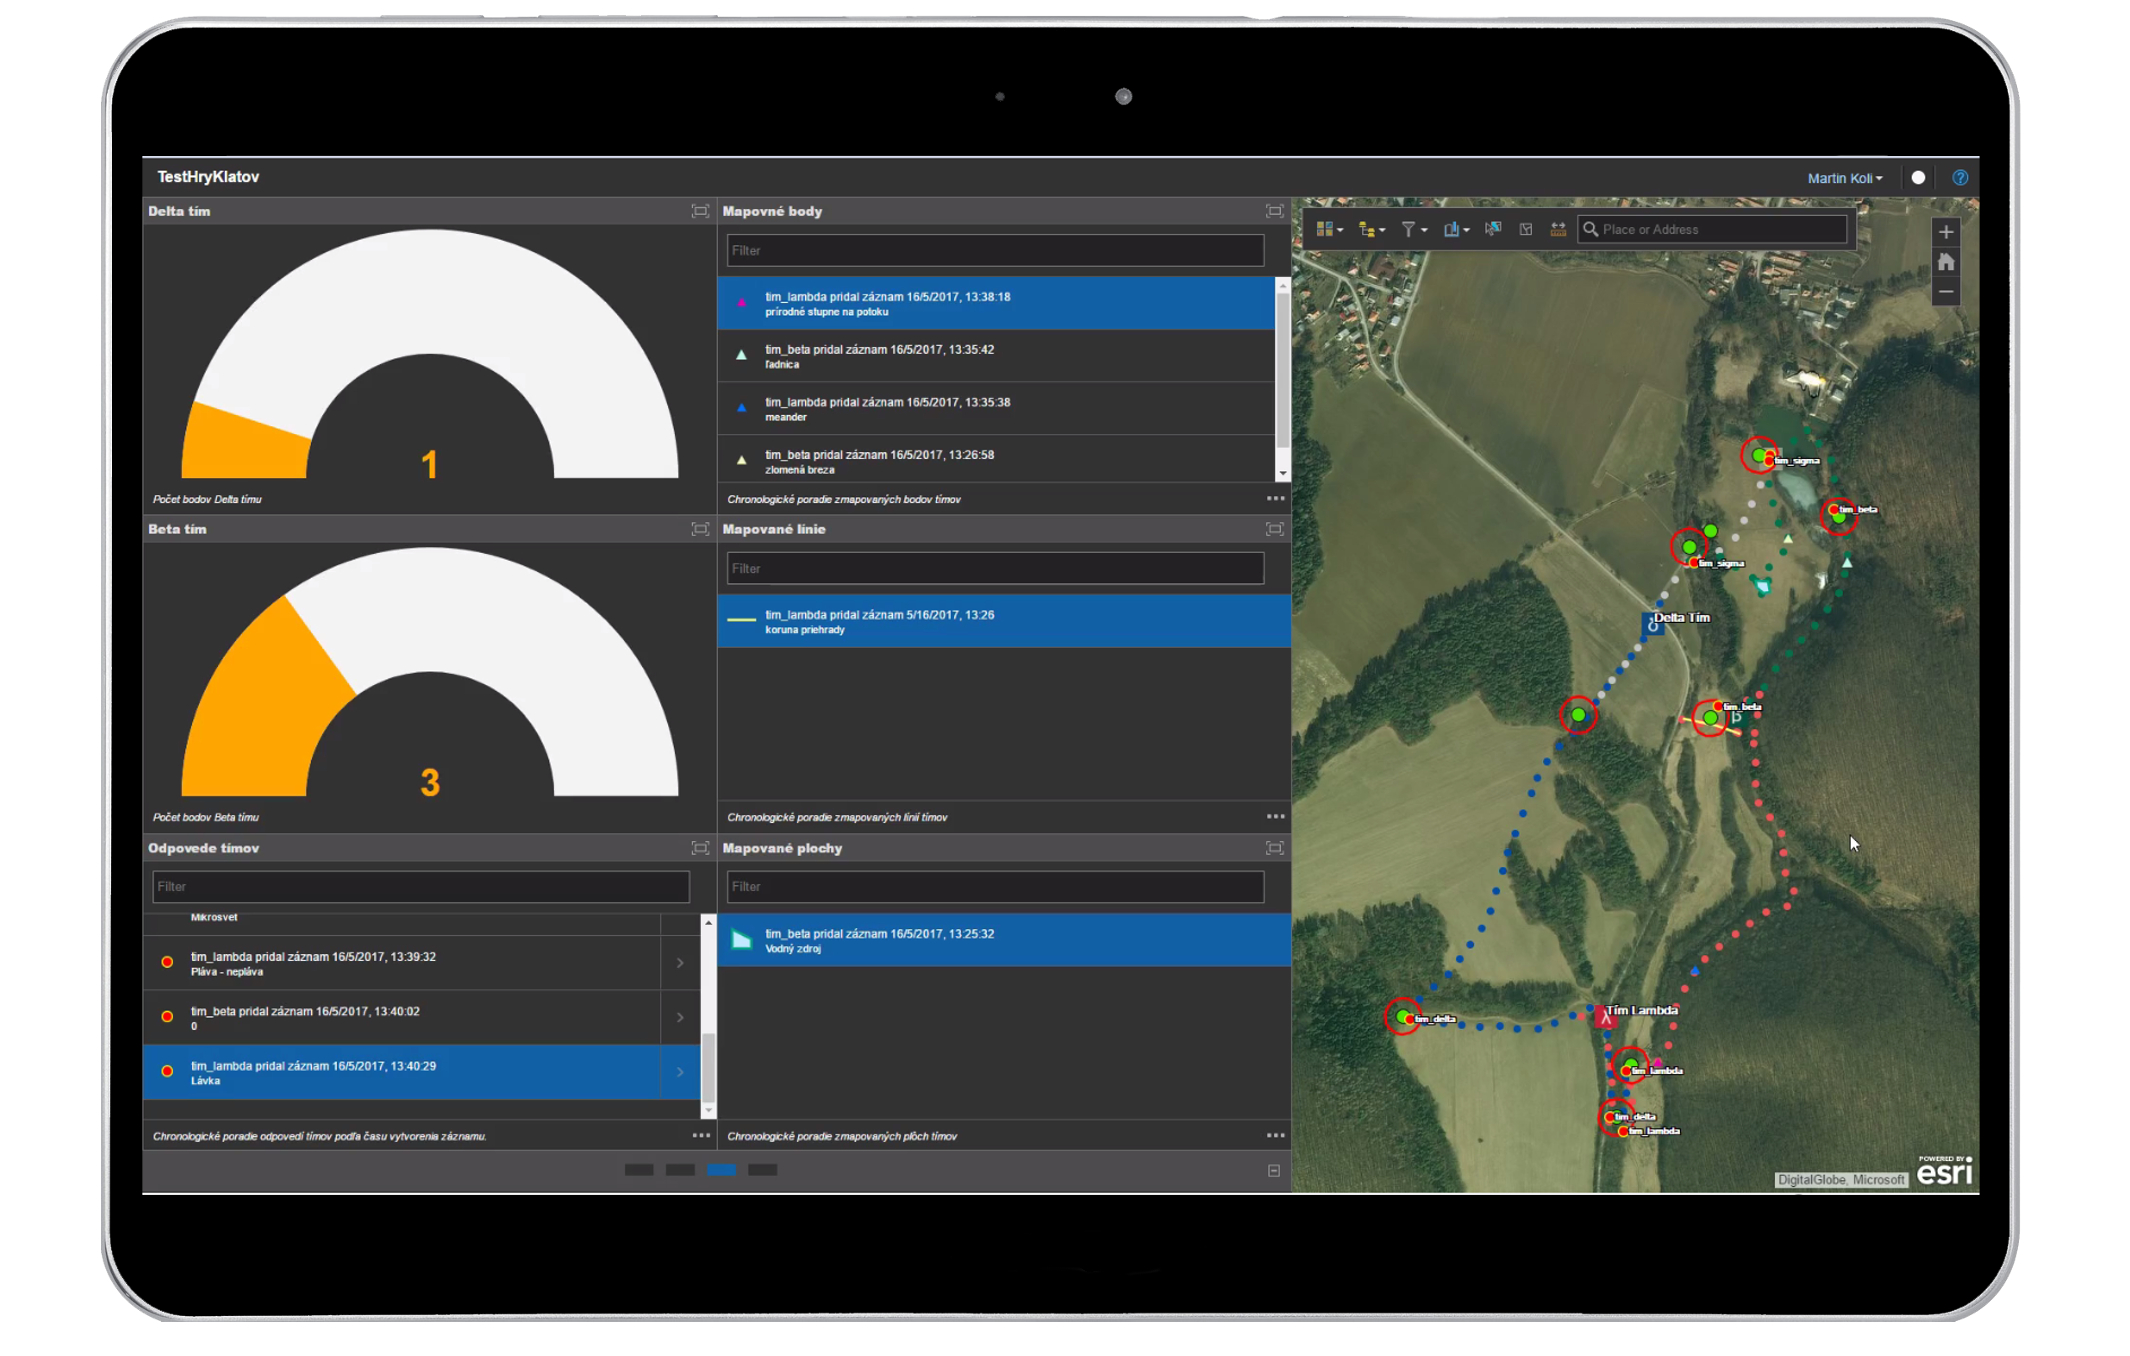The image size is (2130, 1356).
Task: Click the Tím Lambda marker on map
Action: (1606, 1016)
